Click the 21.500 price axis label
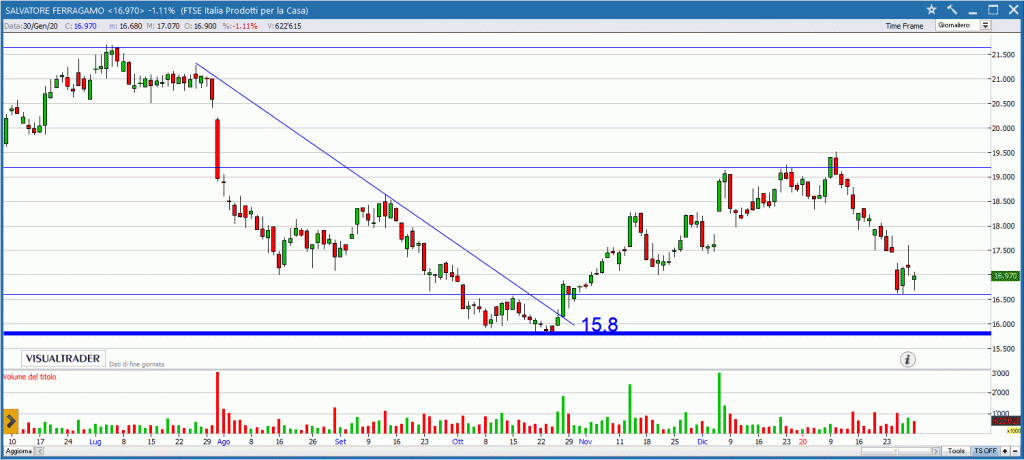The height and width of the screenshot is (460, 1024). pos(1003,55)
